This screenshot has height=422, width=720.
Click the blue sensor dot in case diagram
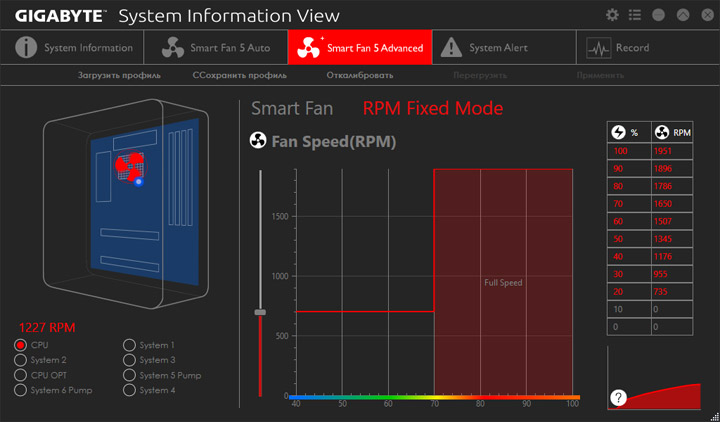click(139, 182)
